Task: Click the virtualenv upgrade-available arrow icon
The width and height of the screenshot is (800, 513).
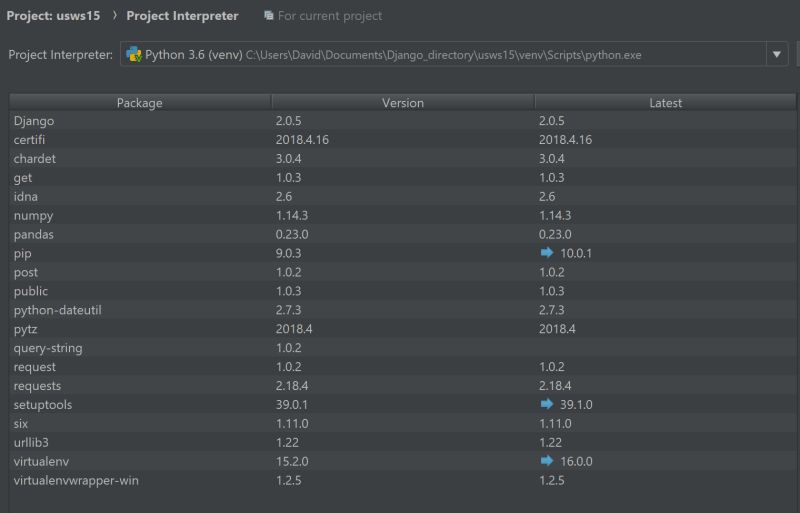Action: (547, 461)
